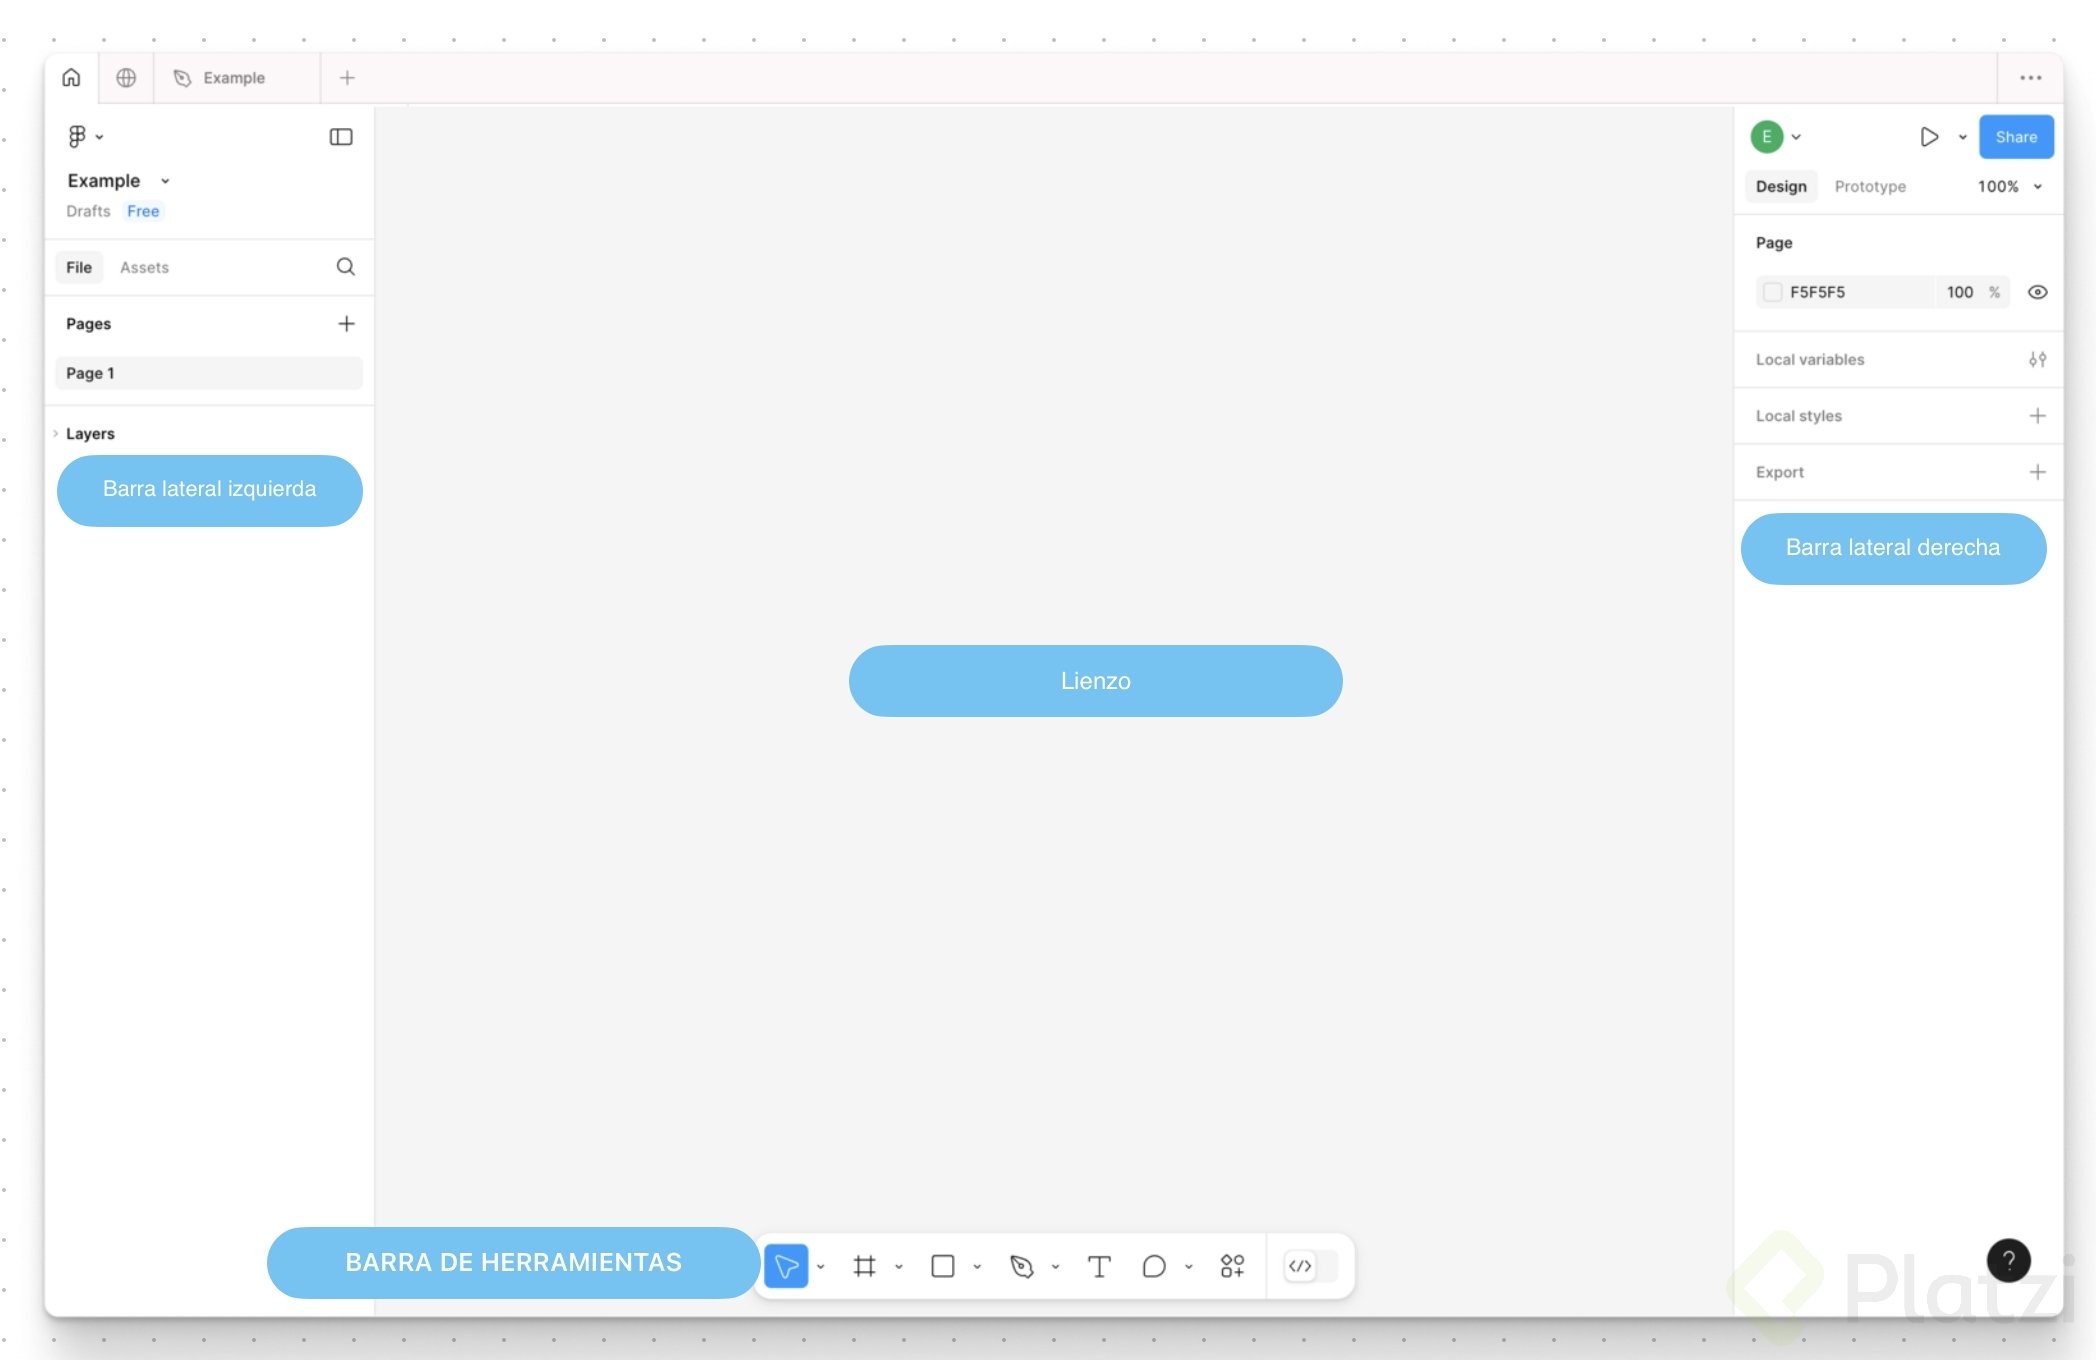This screenshot has height=1360, width=2096.
Task: Toggle page background visibility eye icon
Action: [x=2037, y=292]
